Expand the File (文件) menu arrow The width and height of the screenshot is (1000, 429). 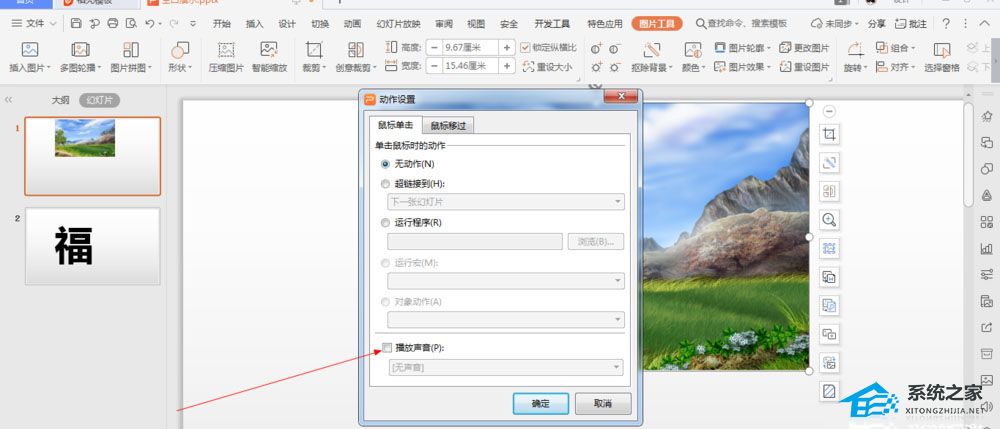click(x=52, y=24)
